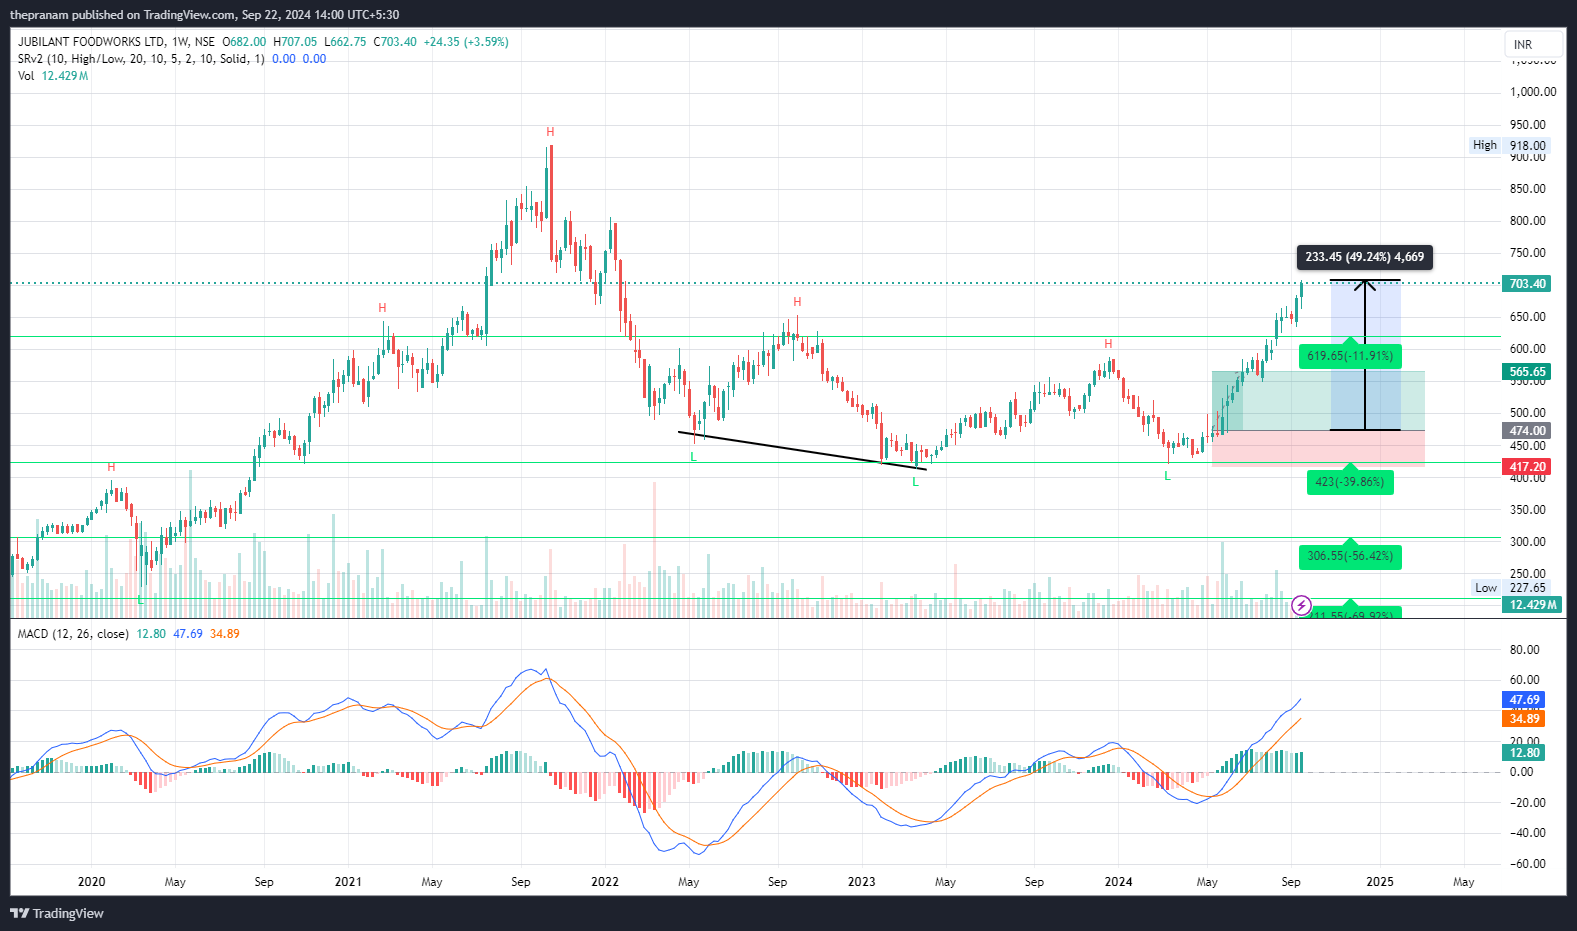Click the 474.00 entry price label
Image resolution: width=1577 pixels, height=931 pixels.
click(x=1527, y=431)
